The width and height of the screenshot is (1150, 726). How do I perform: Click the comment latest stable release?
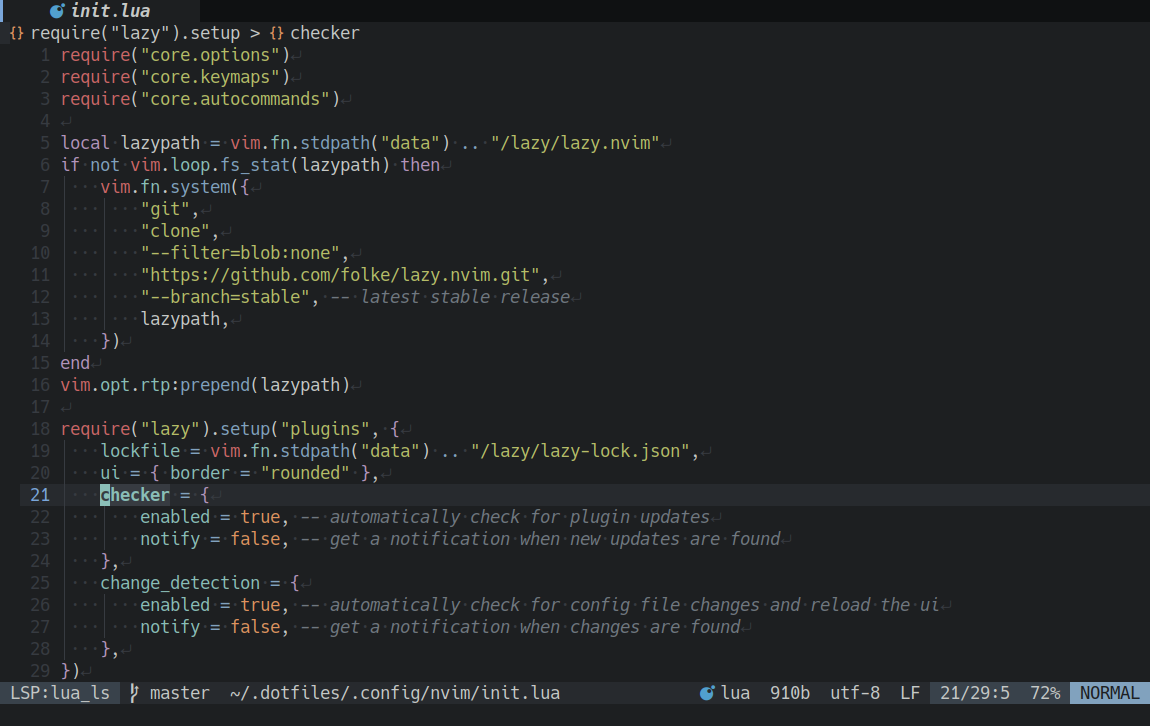(x=465, y=297)
